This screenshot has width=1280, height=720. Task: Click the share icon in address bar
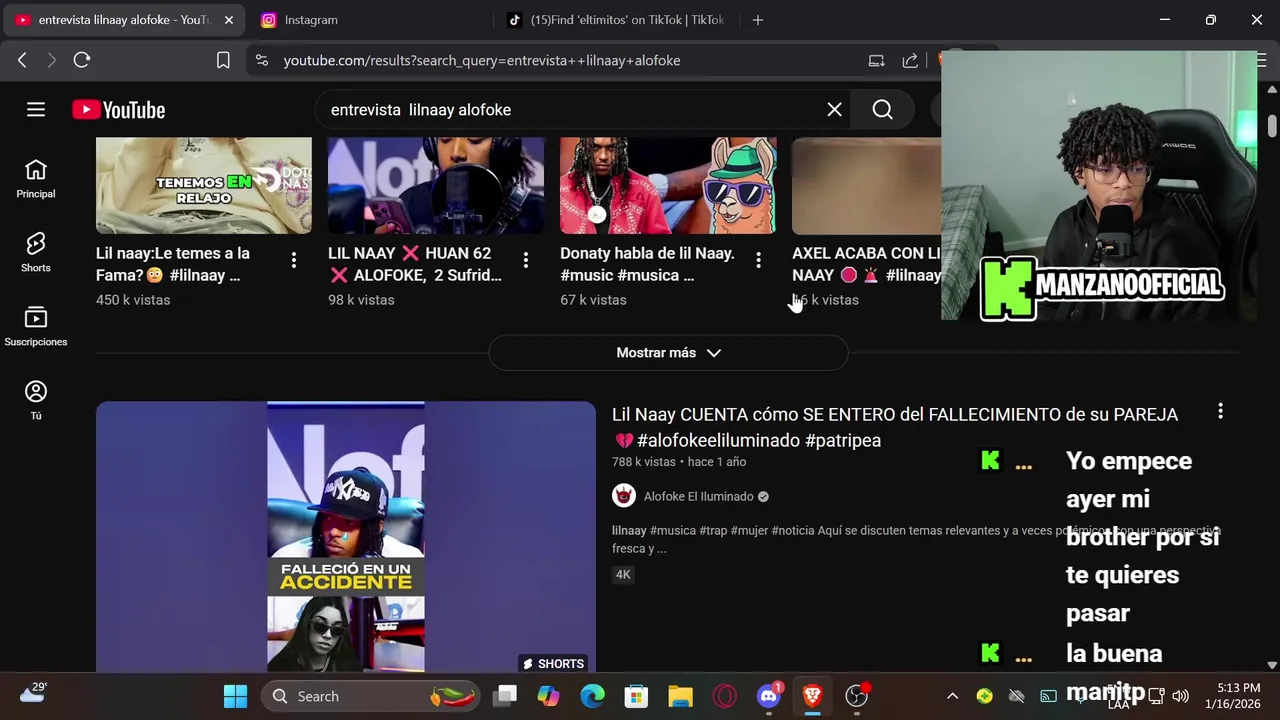point(910,60)
